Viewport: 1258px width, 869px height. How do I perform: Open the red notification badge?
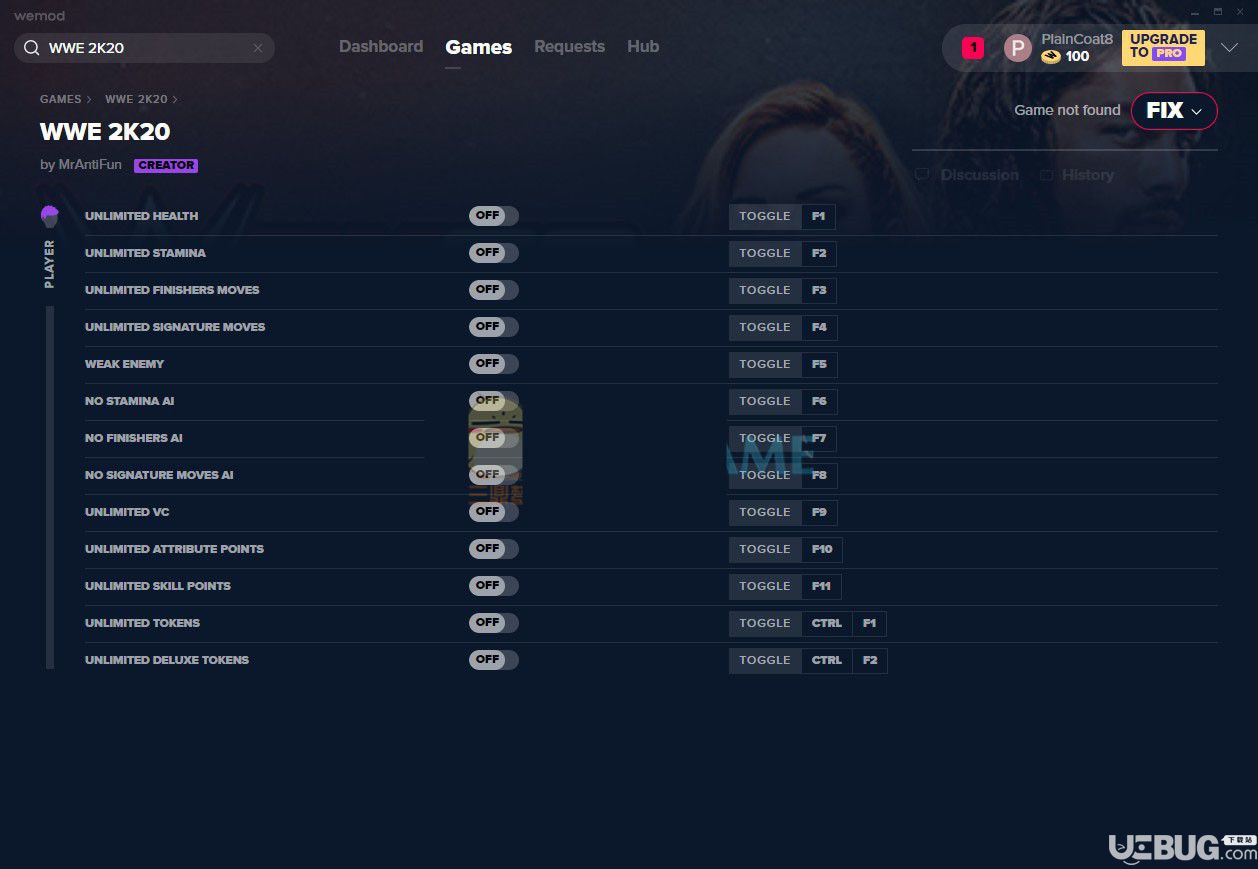[972, 48]
